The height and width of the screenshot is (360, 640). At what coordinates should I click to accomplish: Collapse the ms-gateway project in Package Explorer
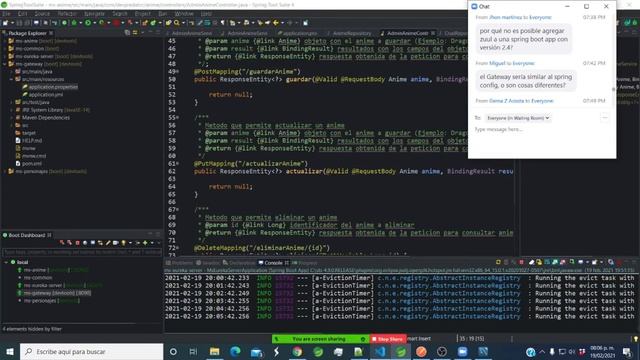click(x=4, y=64)
